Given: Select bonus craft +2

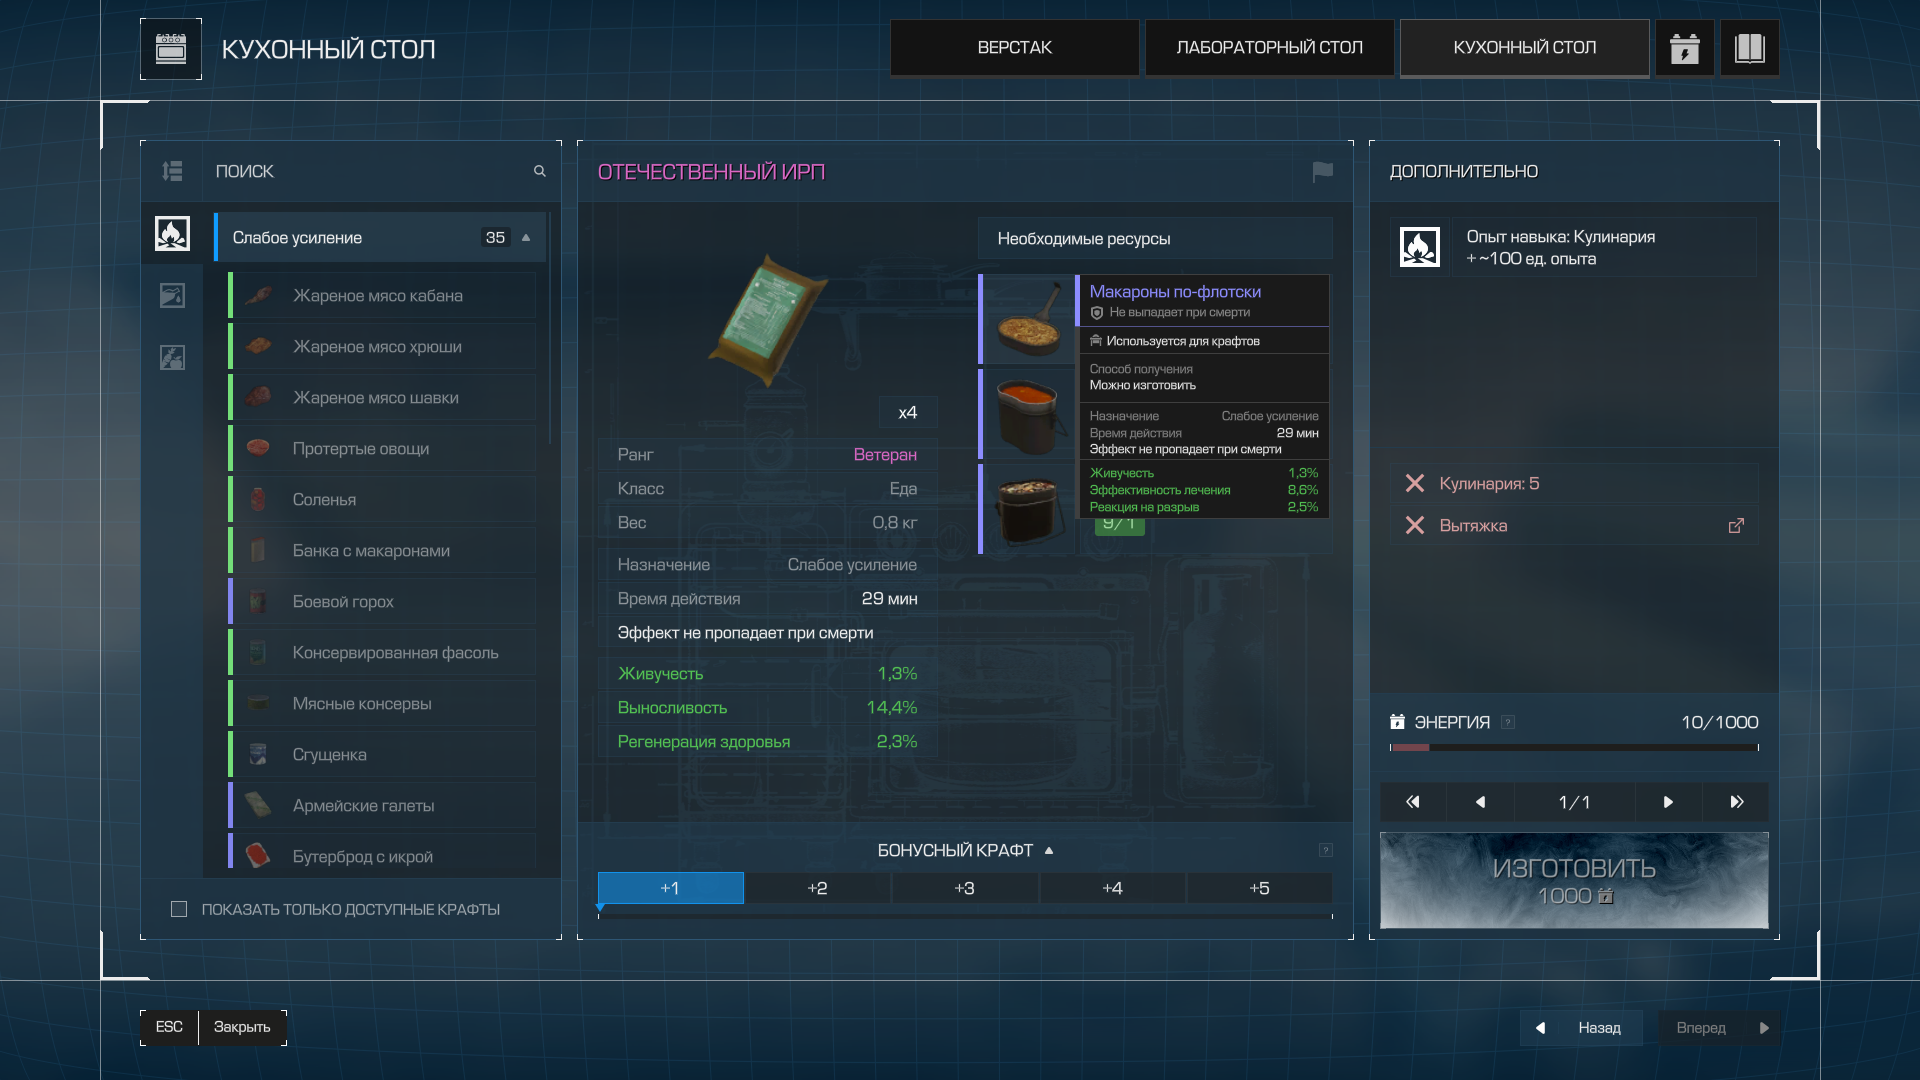Looking at the screenshot, I should point(817,888).
